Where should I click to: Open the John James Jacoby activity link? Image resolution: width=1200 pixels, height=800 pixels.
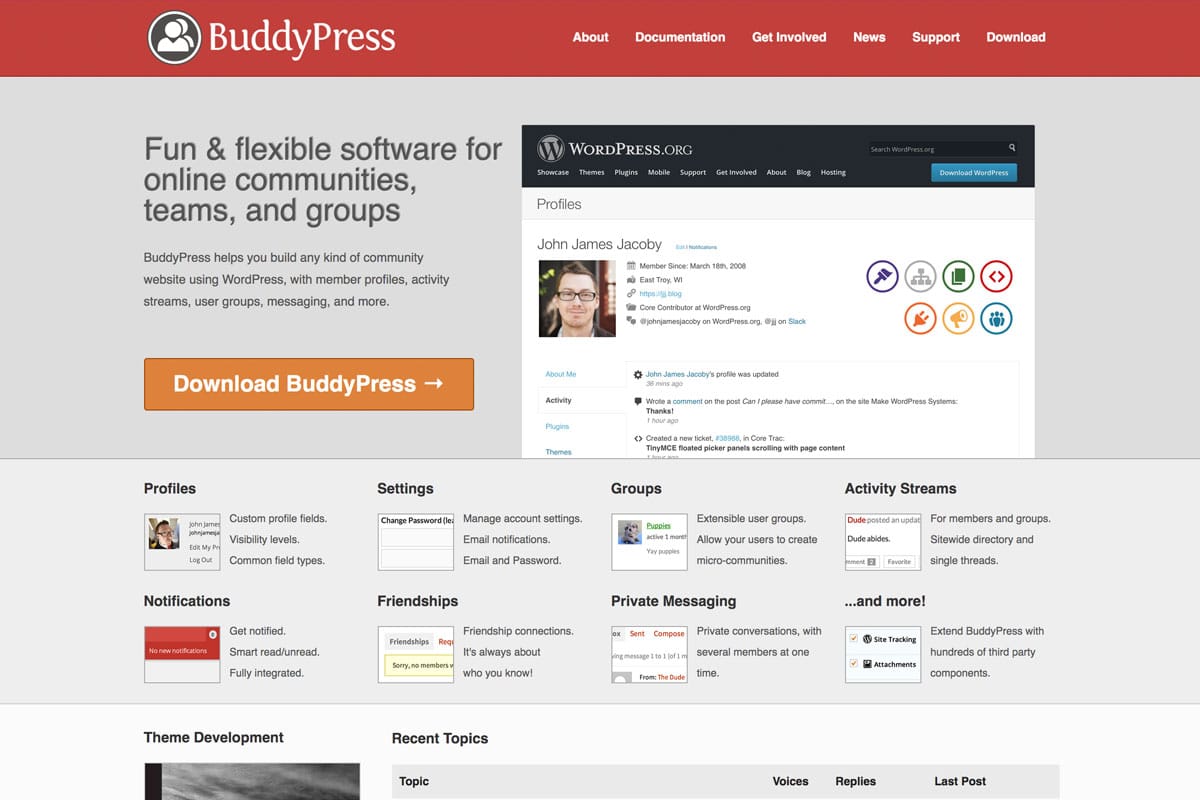click(678, 374)
